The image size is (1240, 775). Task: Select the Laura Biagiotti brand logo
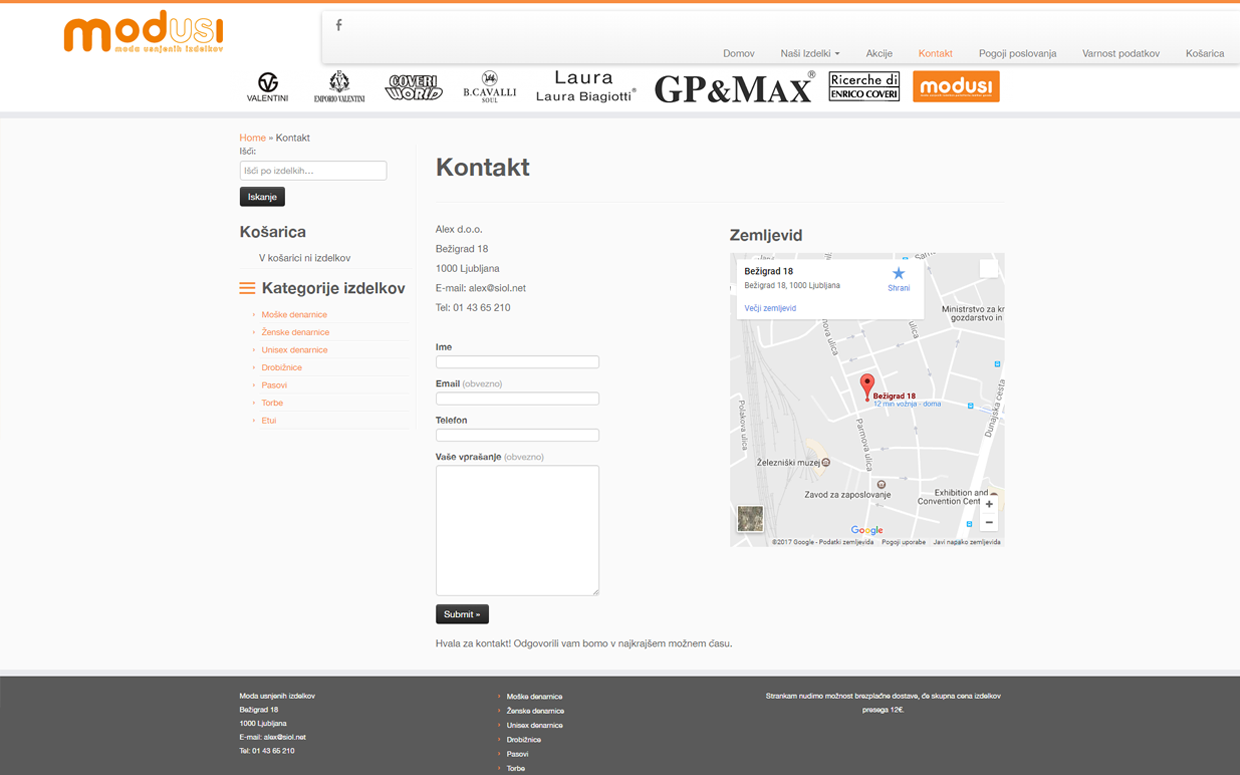pos(585,85)
